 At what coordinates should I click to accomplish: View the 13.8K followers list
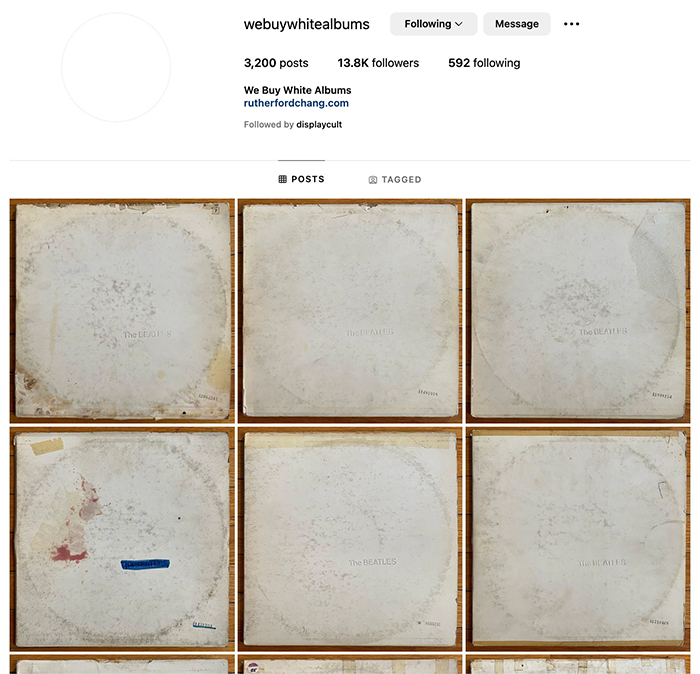[x=378, y=63]
